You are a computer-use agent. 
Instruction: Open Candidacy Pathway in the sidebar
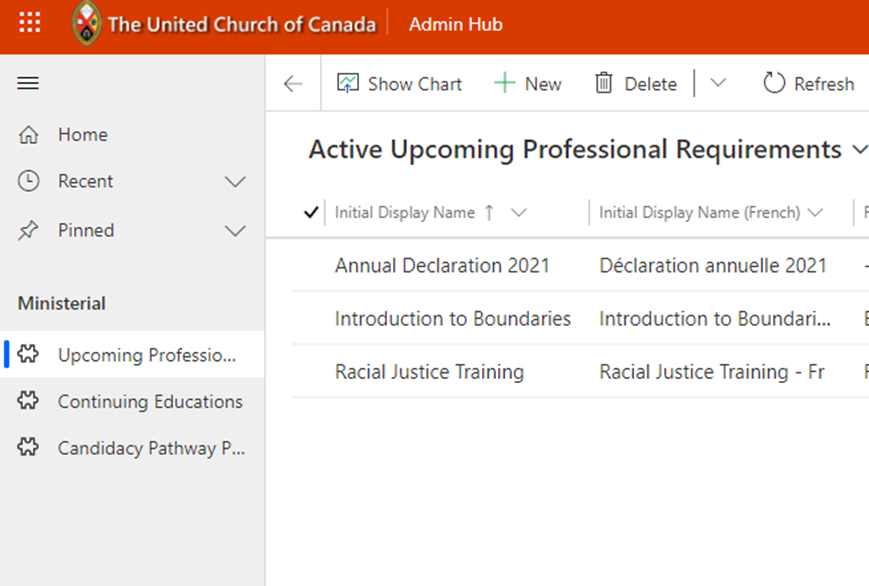coord(150,449)
